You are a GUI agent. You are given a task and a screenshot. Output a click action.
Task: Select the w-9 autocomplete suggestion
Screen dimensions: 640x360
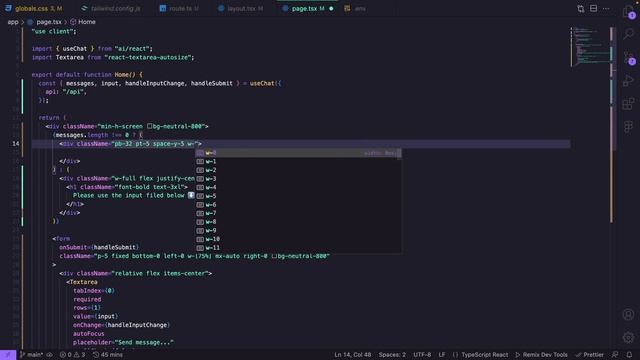click(298, 230)
